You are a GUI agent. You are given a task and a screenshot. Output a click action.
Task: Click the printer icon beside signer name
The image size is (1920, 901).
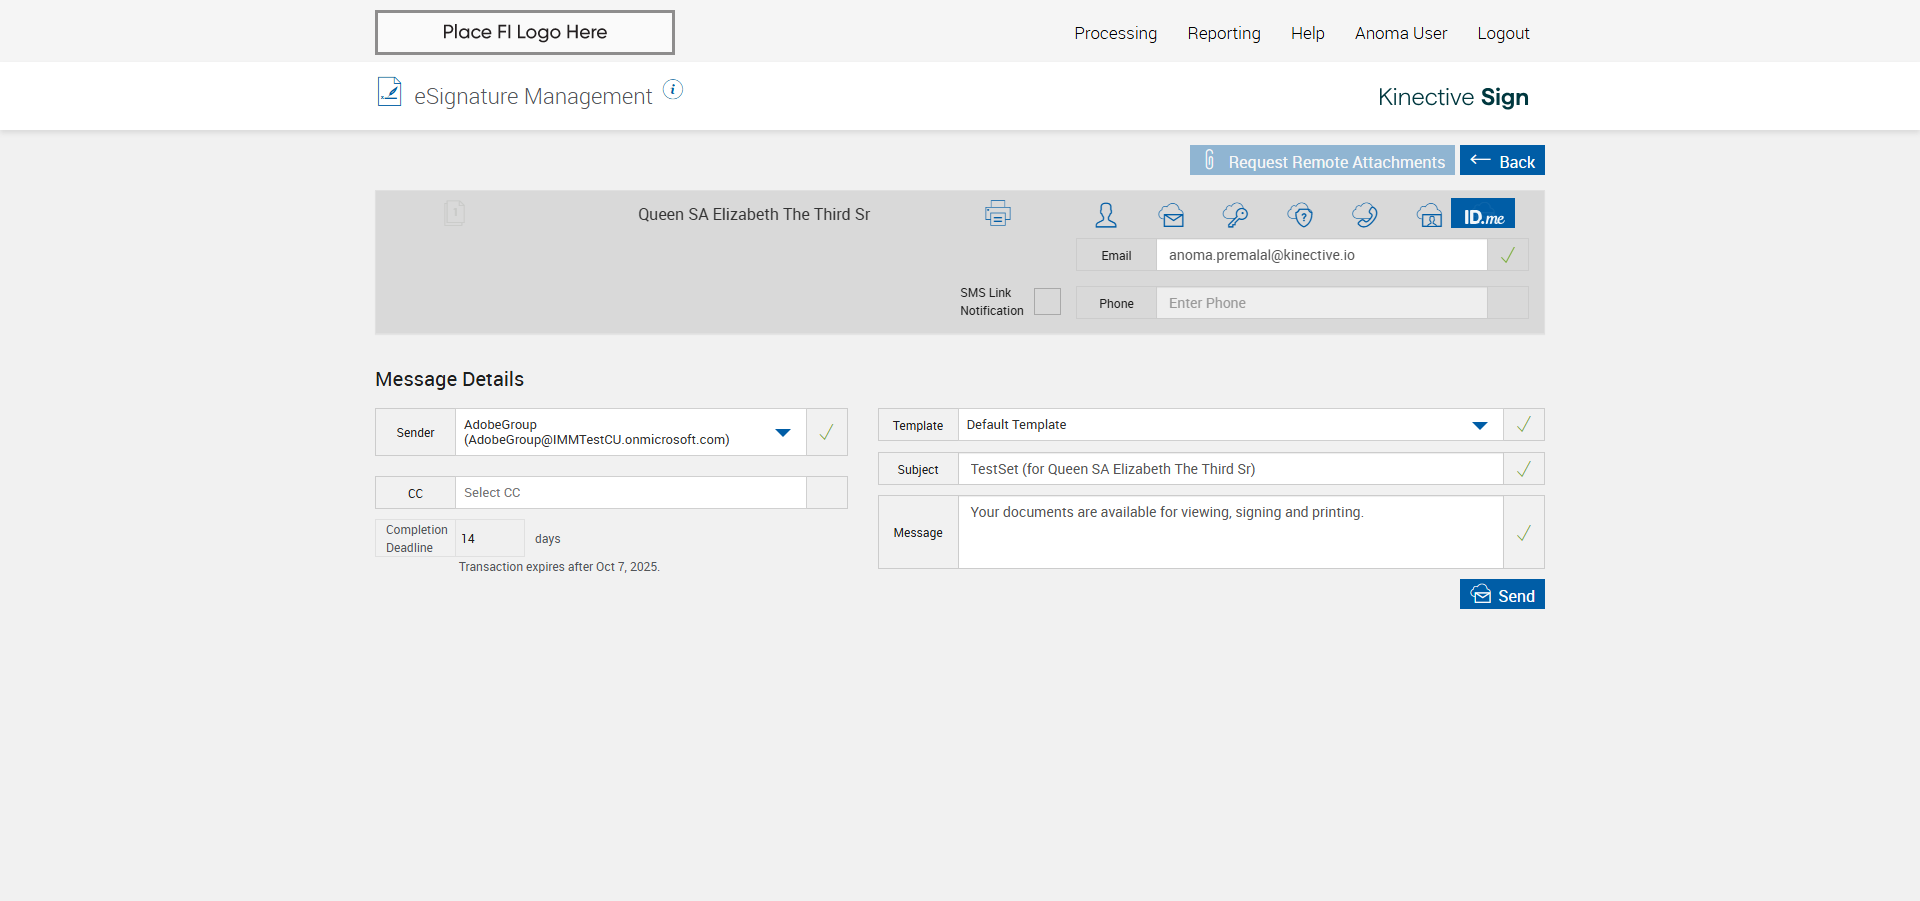pos(997,213)
